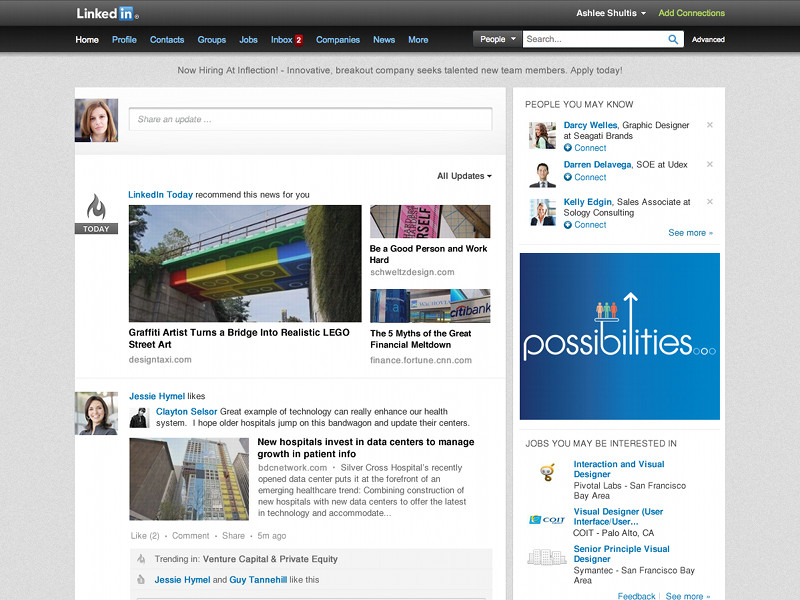The width and height of the screenshot is (800, 600).
Task: Open Ashlee Shultis account dropdown
Action: (x=611, y=13)
